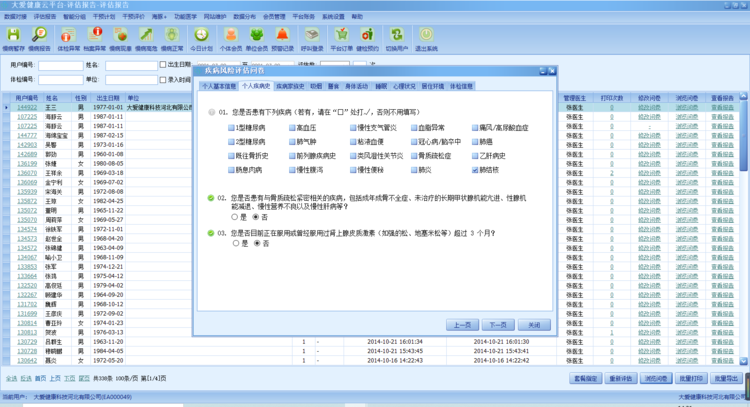
Task: Click the 退出系统 power icon
Action: coord(426,34)
